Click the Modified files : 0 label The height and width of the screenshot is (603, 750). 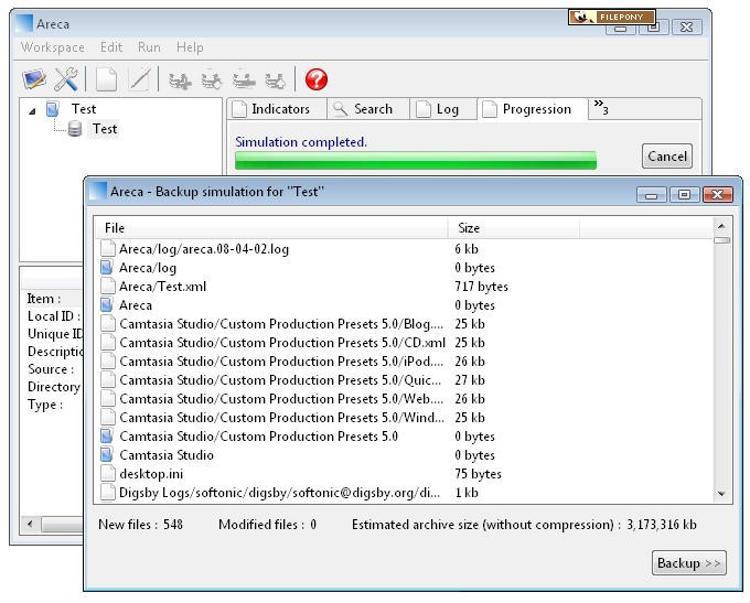coord(267,525)
